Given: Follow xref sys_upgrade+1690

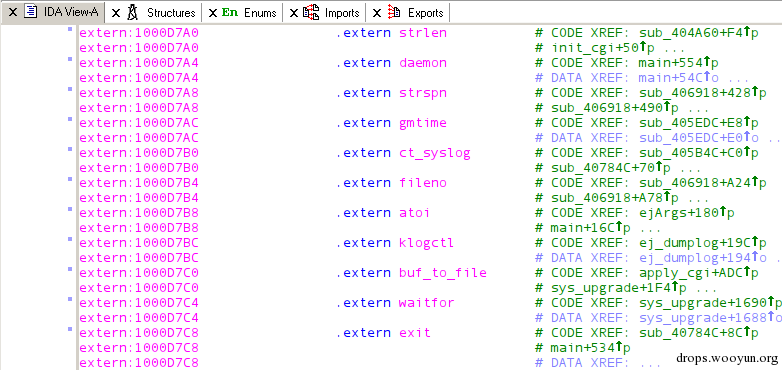Looking at the screenshot, I should tap(703, 303).
